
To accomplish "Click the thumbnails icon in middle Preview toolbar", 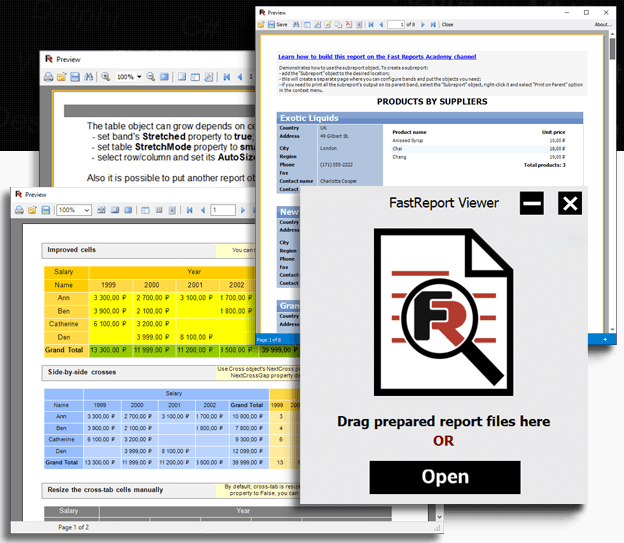I will (x=195, y=77).
